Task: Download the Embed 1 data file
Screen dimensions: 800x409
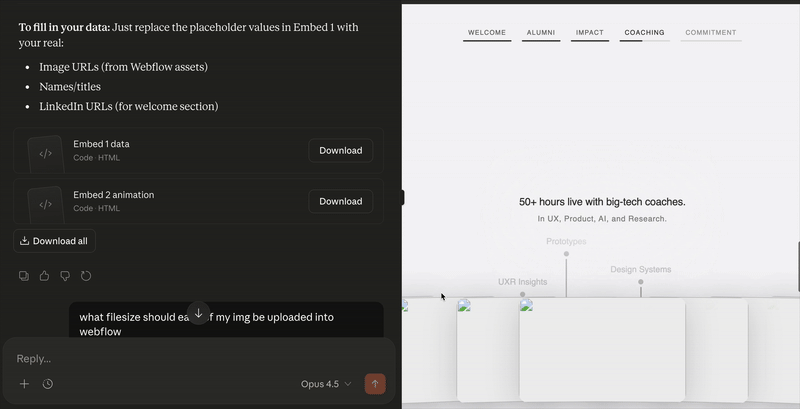Action: click(341, 150)
